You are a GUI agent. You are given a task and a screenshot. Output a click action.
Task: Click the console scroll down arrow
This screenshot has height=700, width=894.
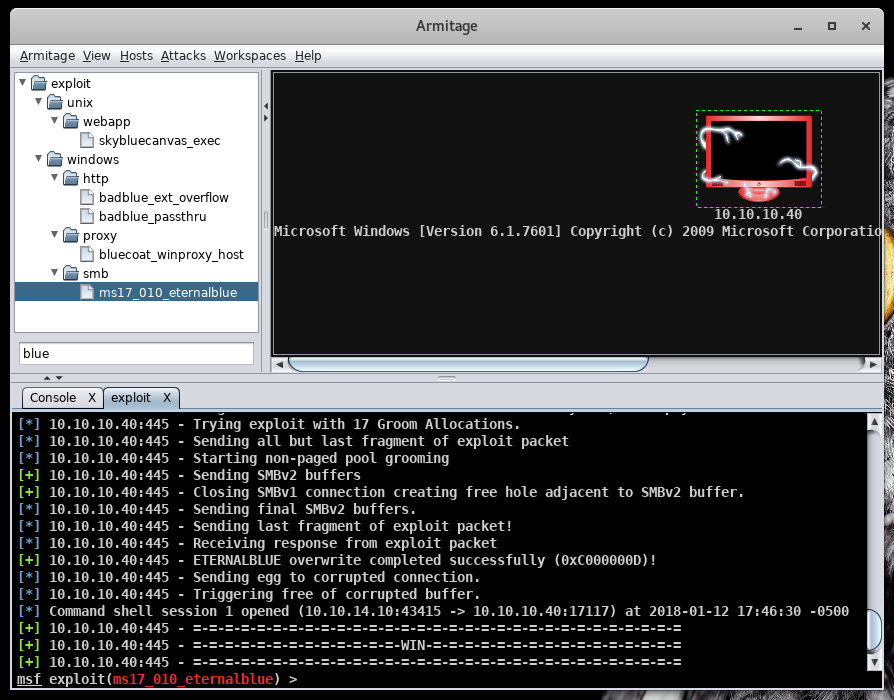click(x=874, y=662)
